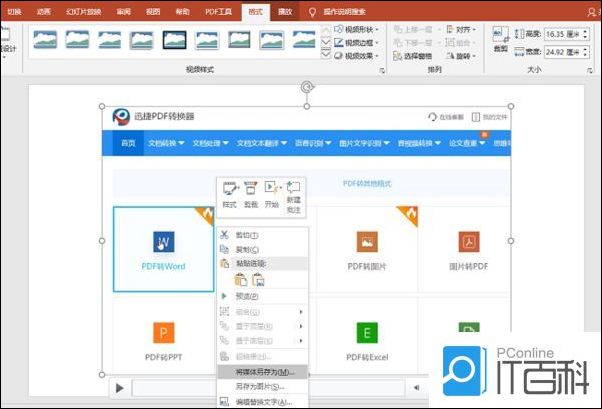Open the 对齐 align dropdown

[461, 29]
